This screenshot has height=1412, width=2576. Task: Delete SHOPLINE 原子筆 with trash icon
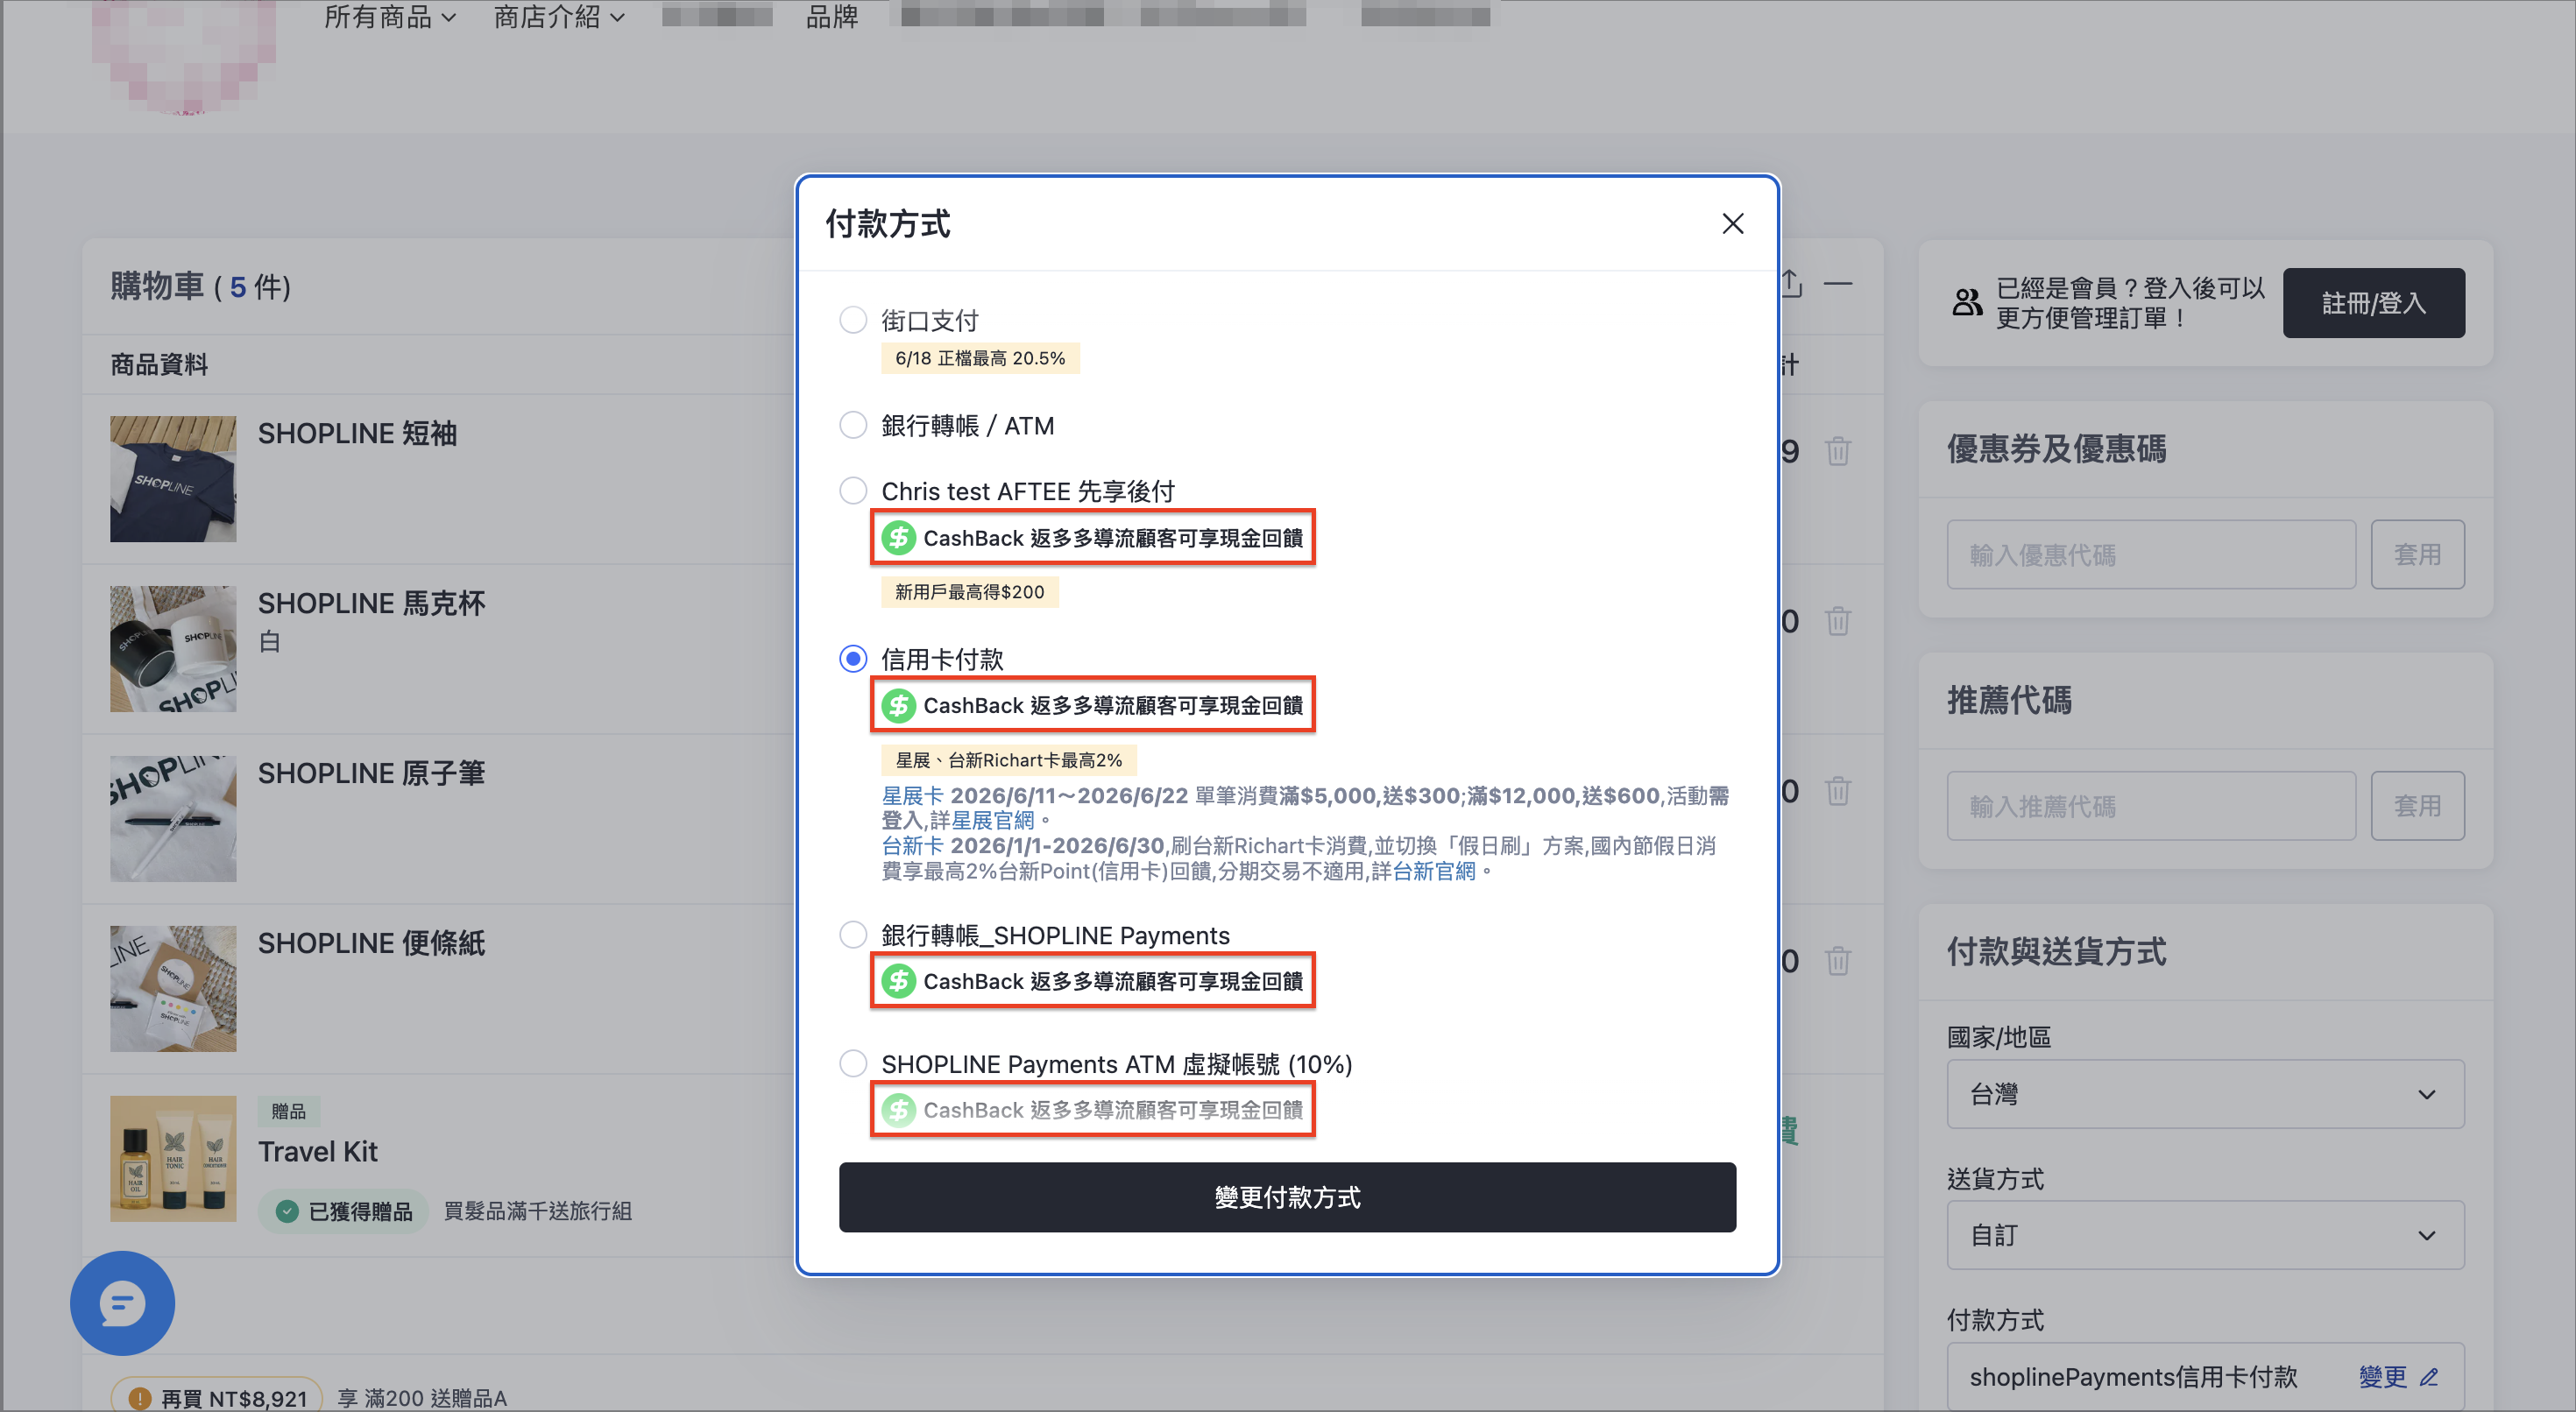point(1838,791)
